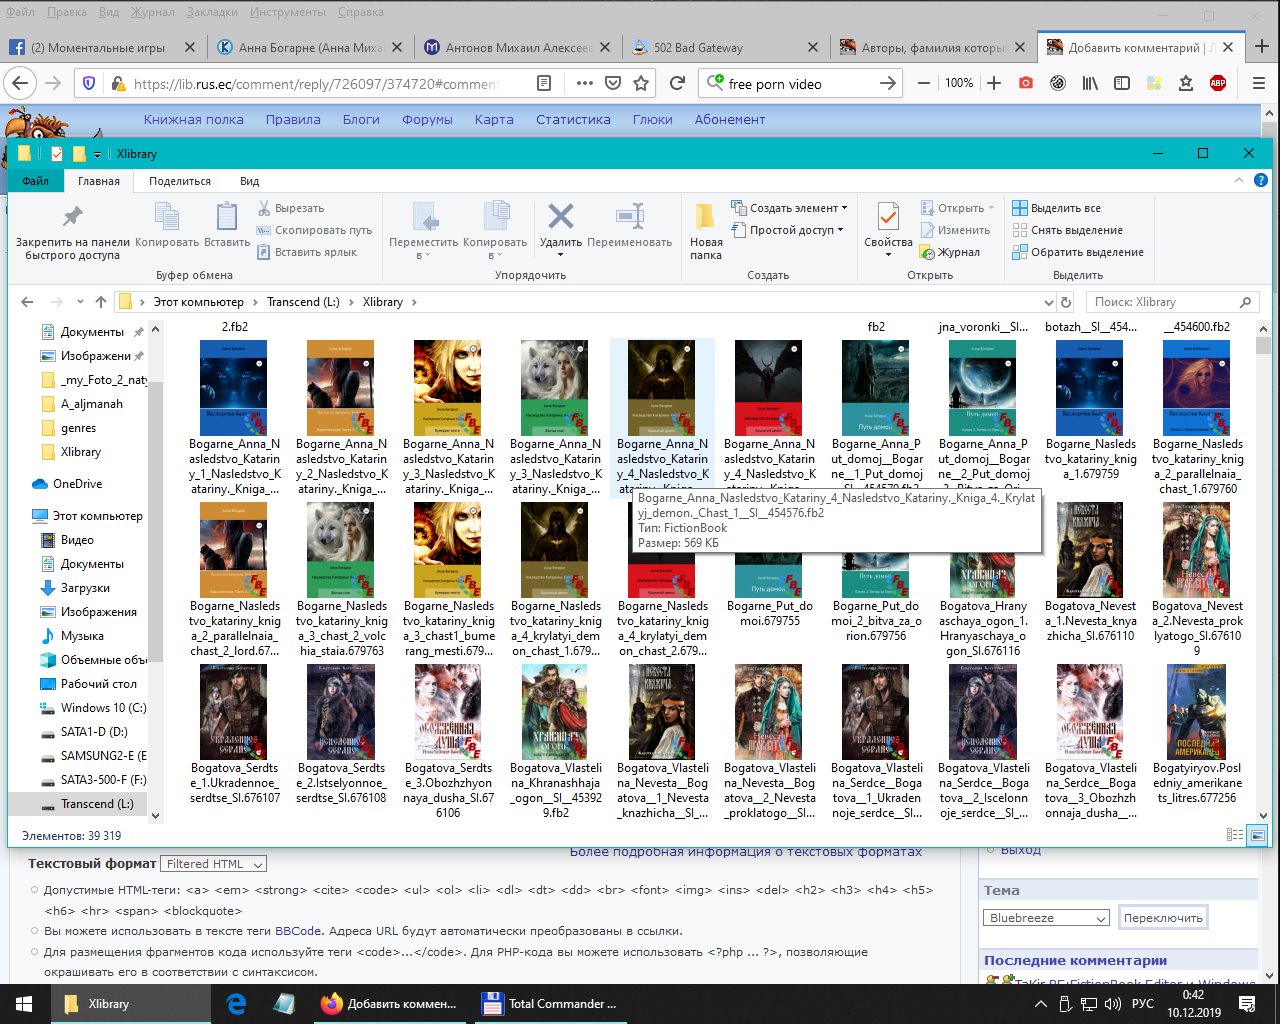Click the Xlibrary search input field
The height and width of the screenshot is (1024, 1280).
pos(1160,302)
